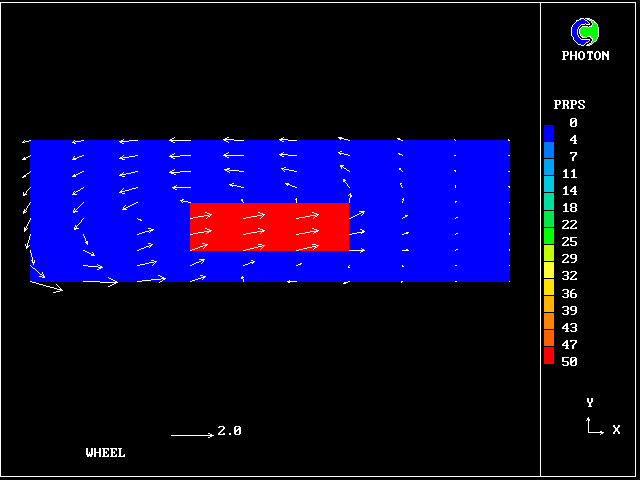This screenshot has width=640, height=480.
Task: Click the X-Y axis orientation indicator
Action: pos(595,426)
